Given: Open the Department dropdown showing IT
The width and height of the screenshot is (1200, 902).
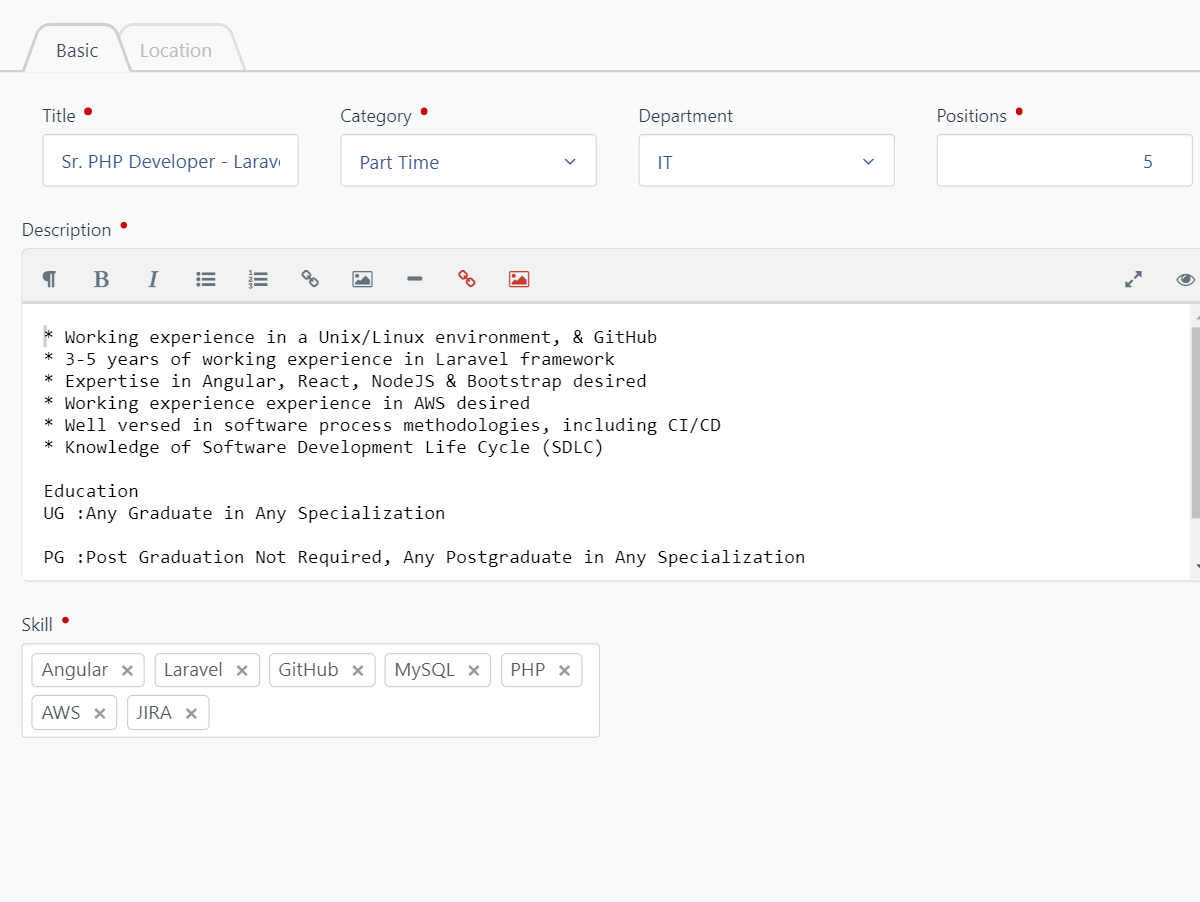Looking at the screenshot, I should tap(766, 161).
